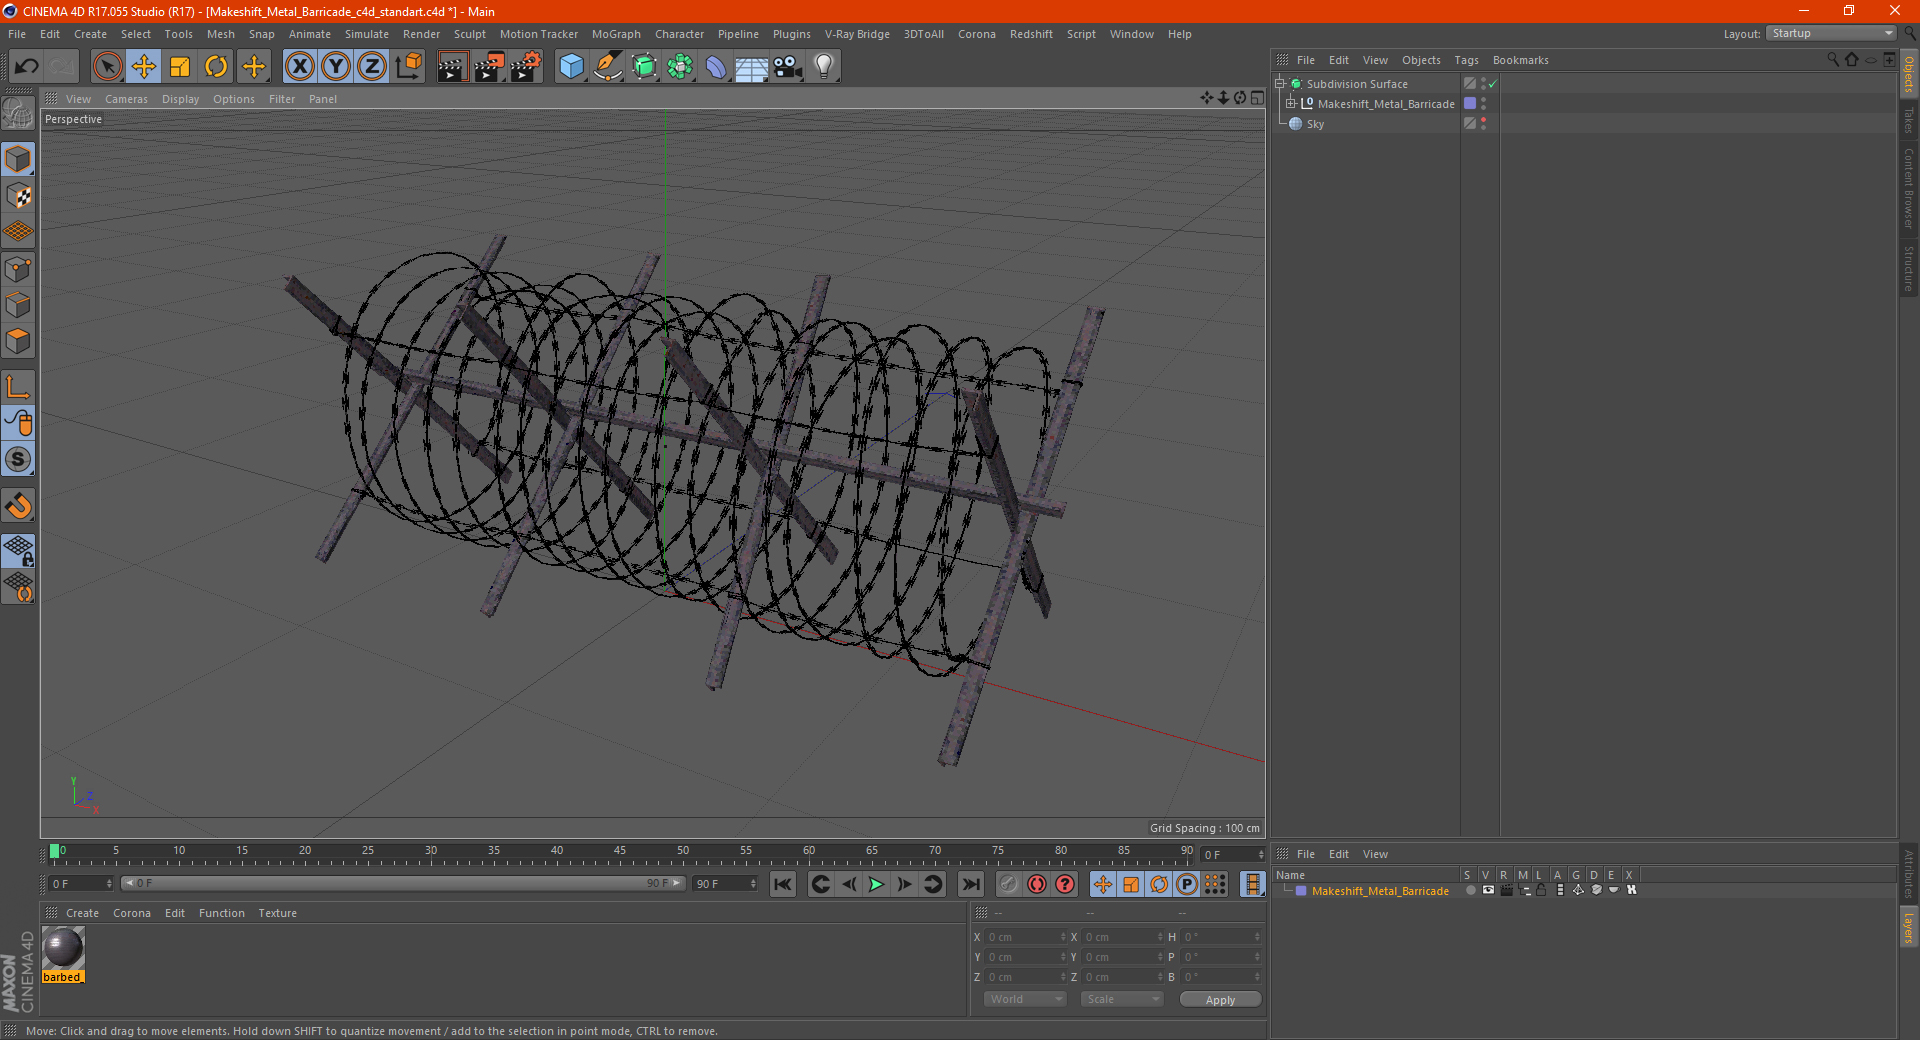Click the coordinate system icon
Viewport: 1920px width, 1040px height.
(x=408, y=67)
